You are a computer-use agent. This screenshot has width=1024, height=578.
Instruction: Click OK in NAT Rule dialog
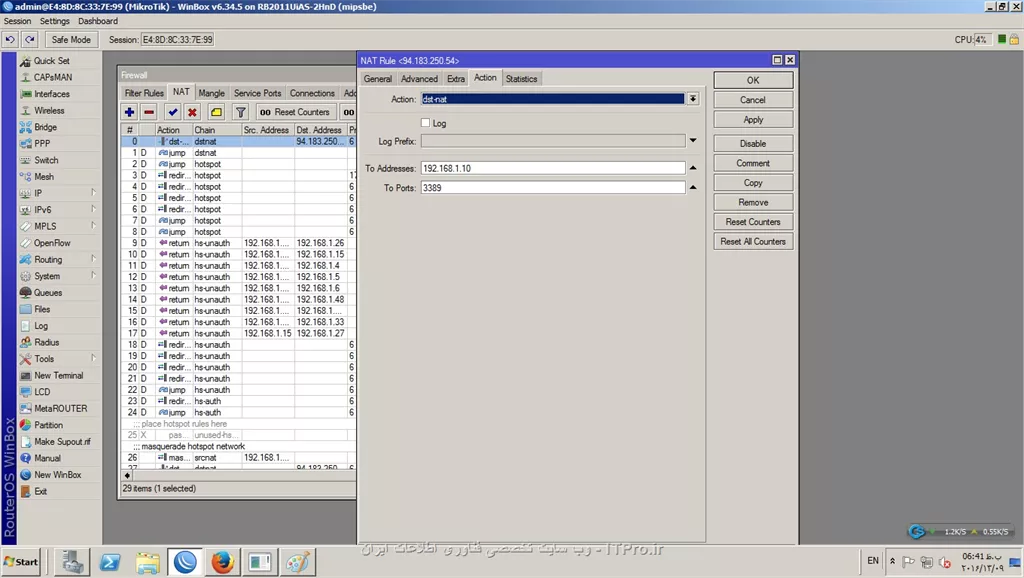click(x=753, y=80)
